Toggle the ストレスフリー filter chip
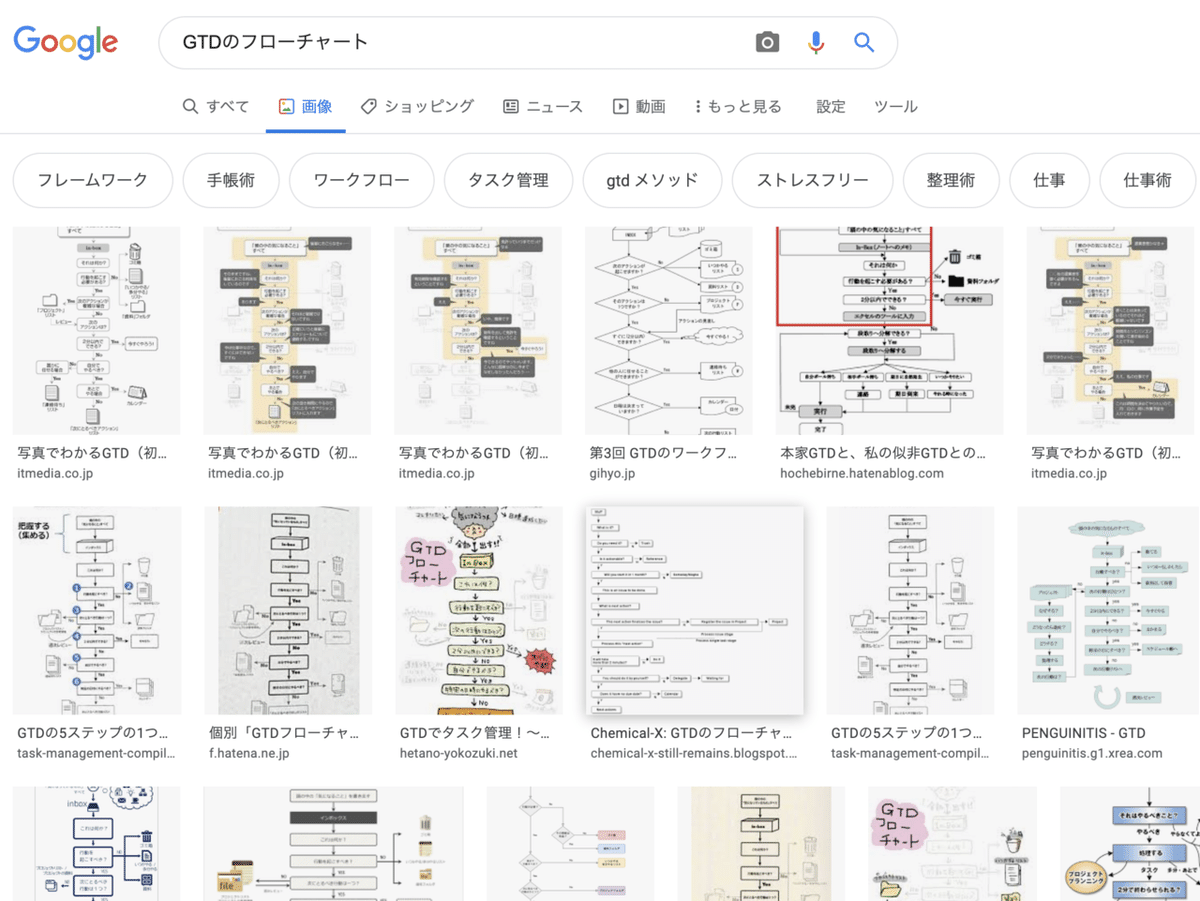This screenshot has width=1200, height=901. pyautogui.click(x=812, y=180)
